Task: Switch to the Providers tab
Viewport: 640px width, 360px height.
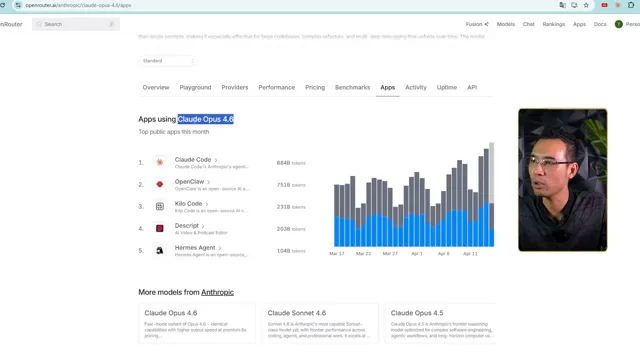Action: [235, 87]
